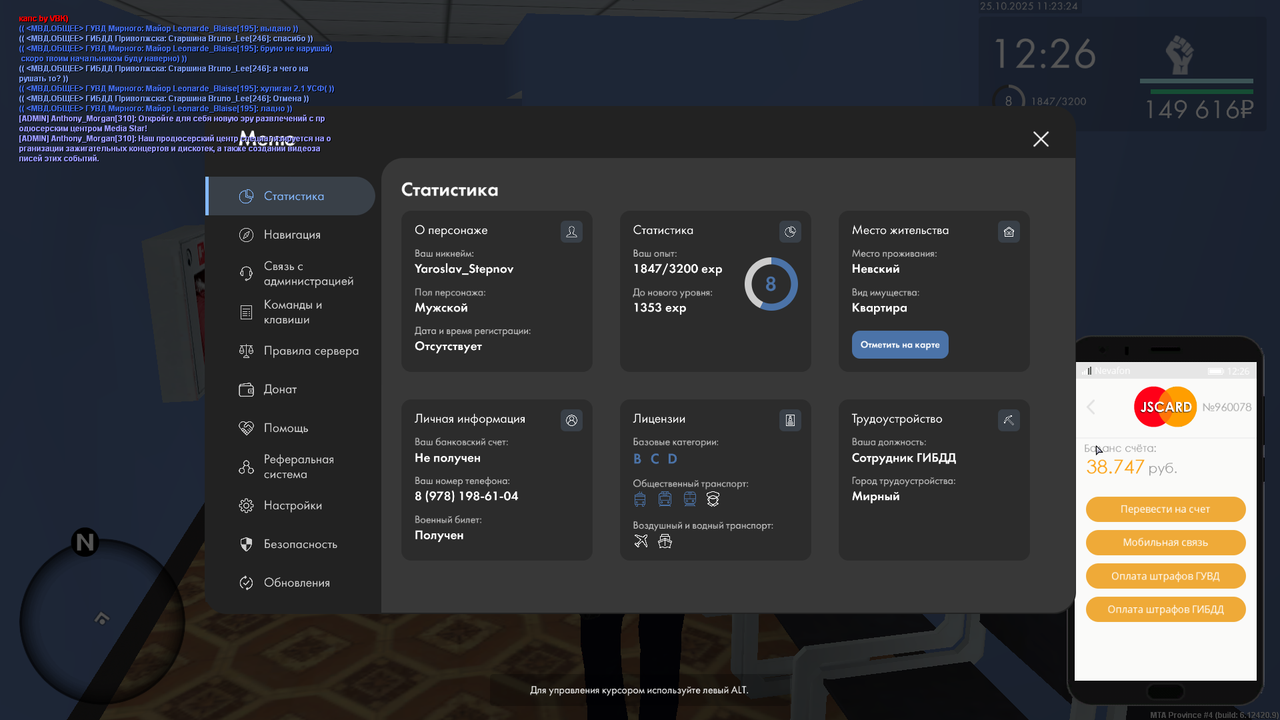This screenshot has width=1280, height=720.
Task: Click the job title Сотрудник ГИБДД
Action: click(x=904, y=458)
